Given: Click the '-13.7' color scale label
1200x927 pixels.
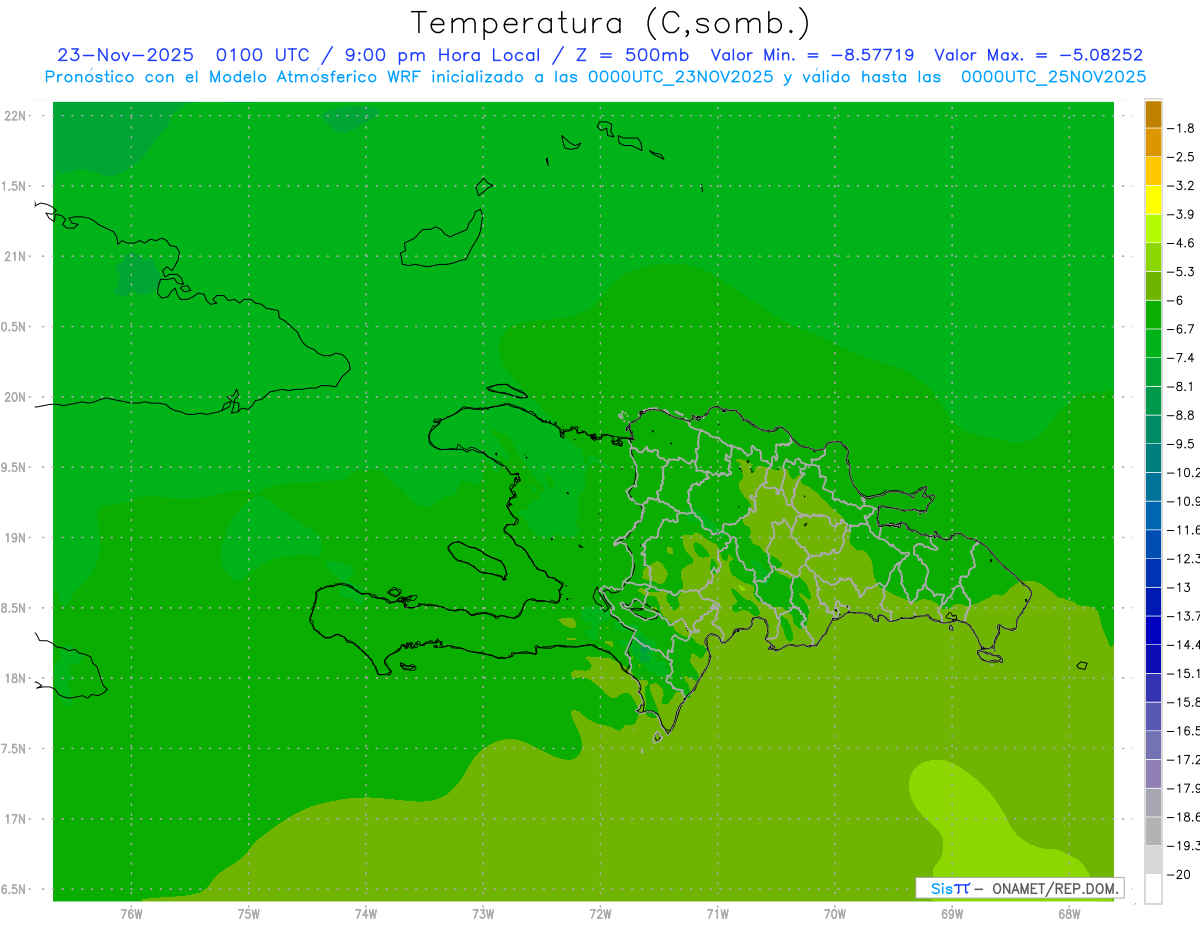Looking at the screenshot, I should pos(1184,615).
